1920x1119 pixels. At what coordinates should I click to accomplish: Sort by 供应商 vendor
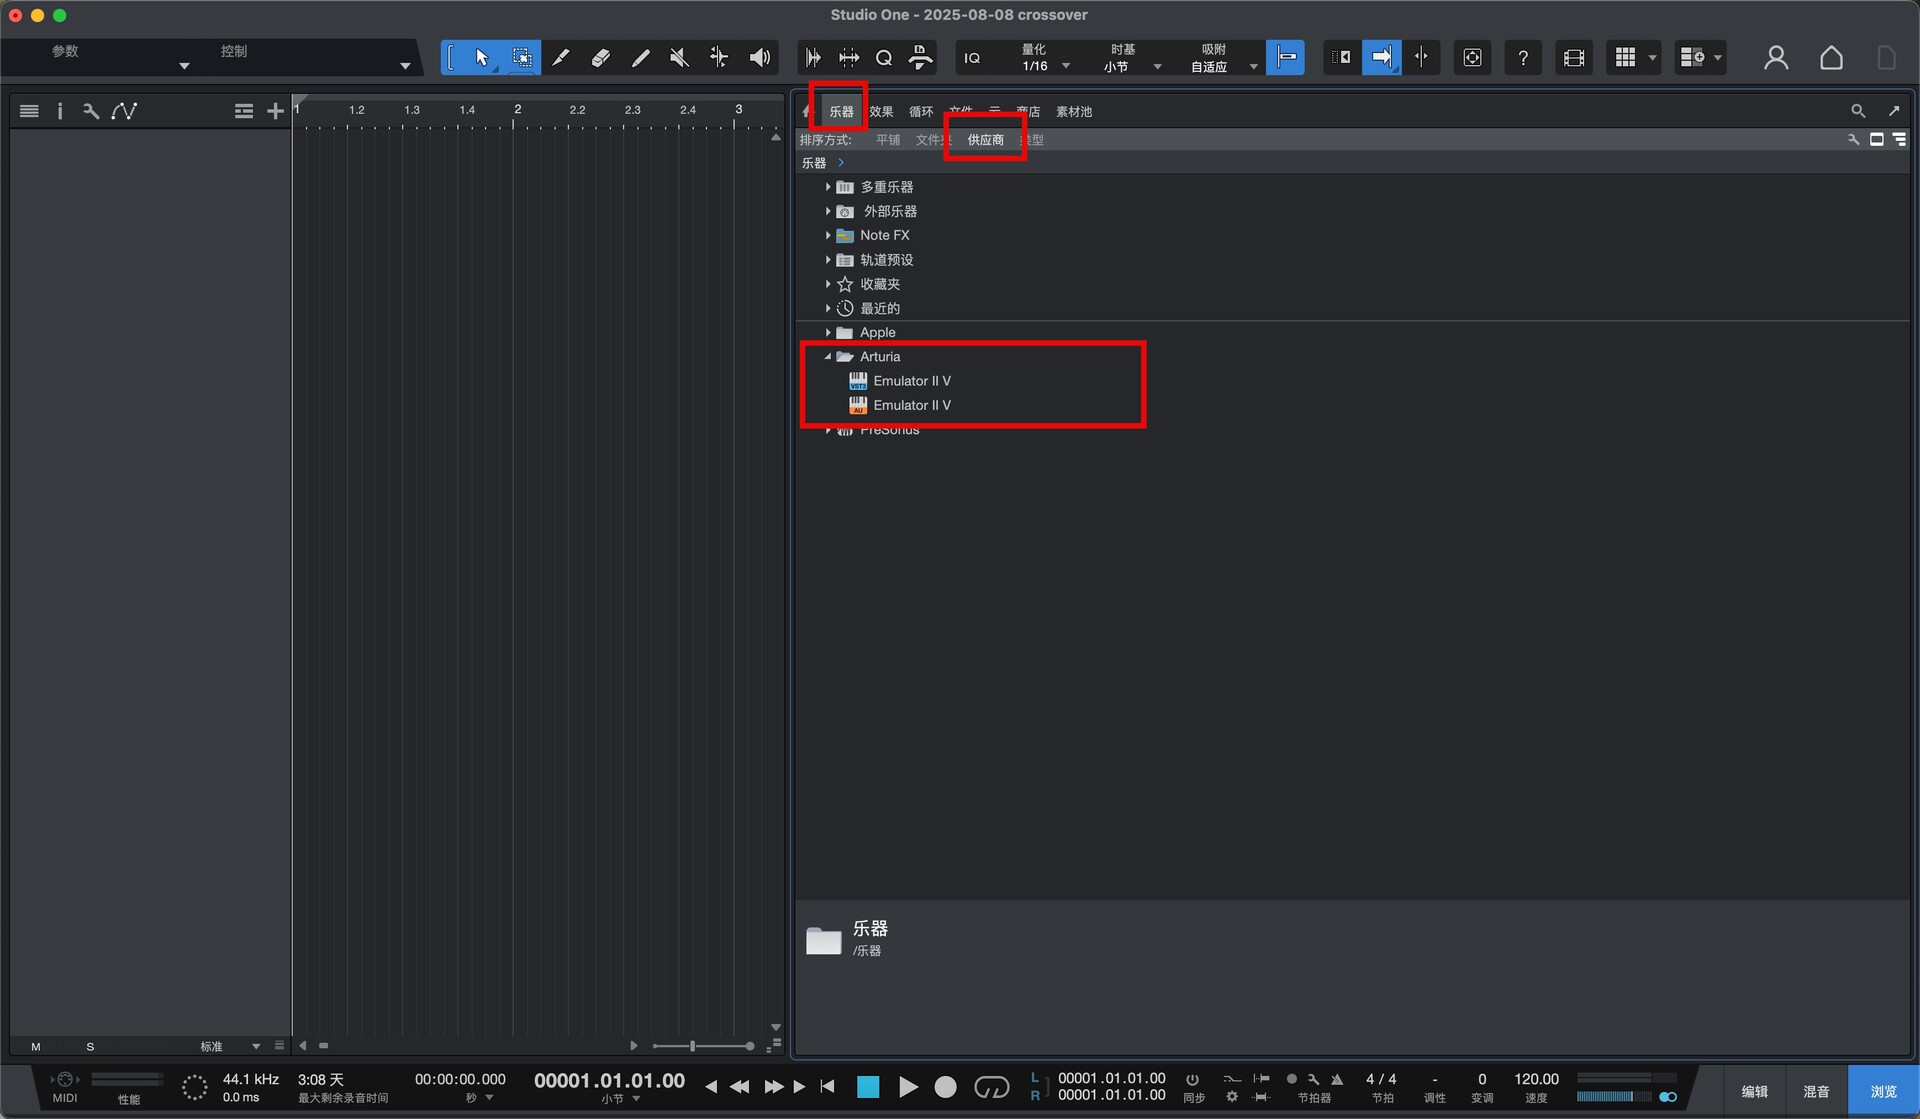(985, 140)
